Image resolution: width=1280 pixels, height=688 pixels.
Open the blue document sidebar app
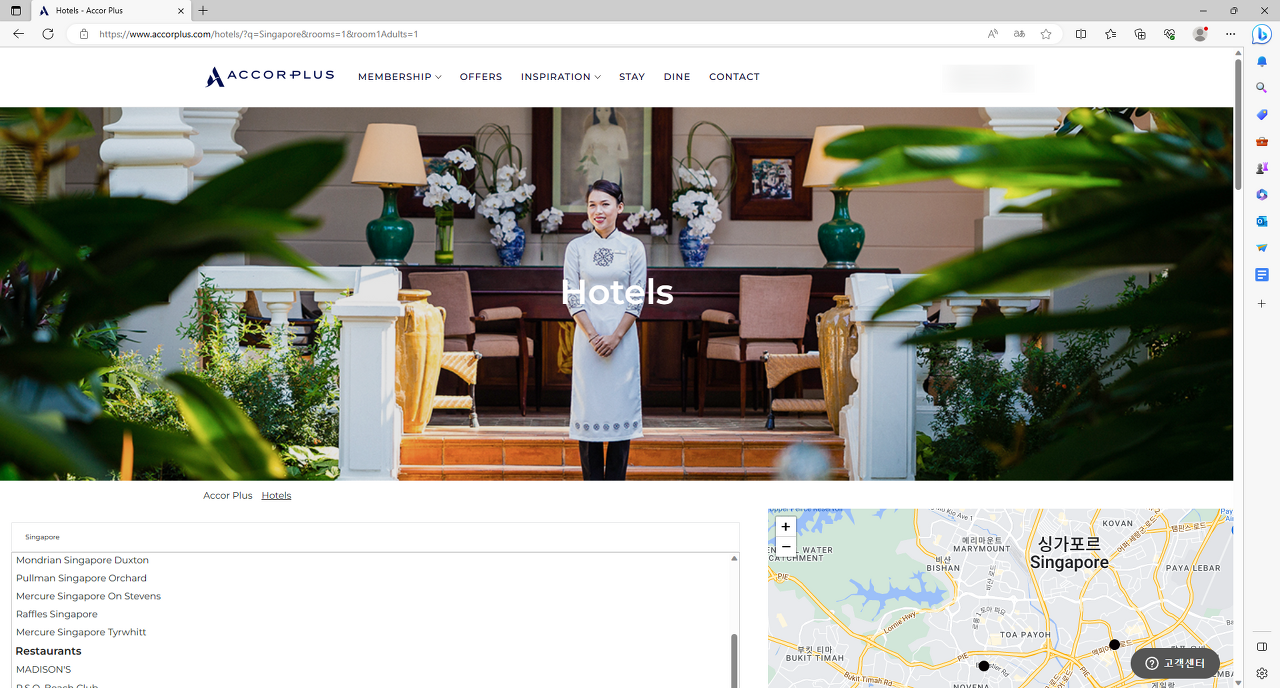(1262, 274)
